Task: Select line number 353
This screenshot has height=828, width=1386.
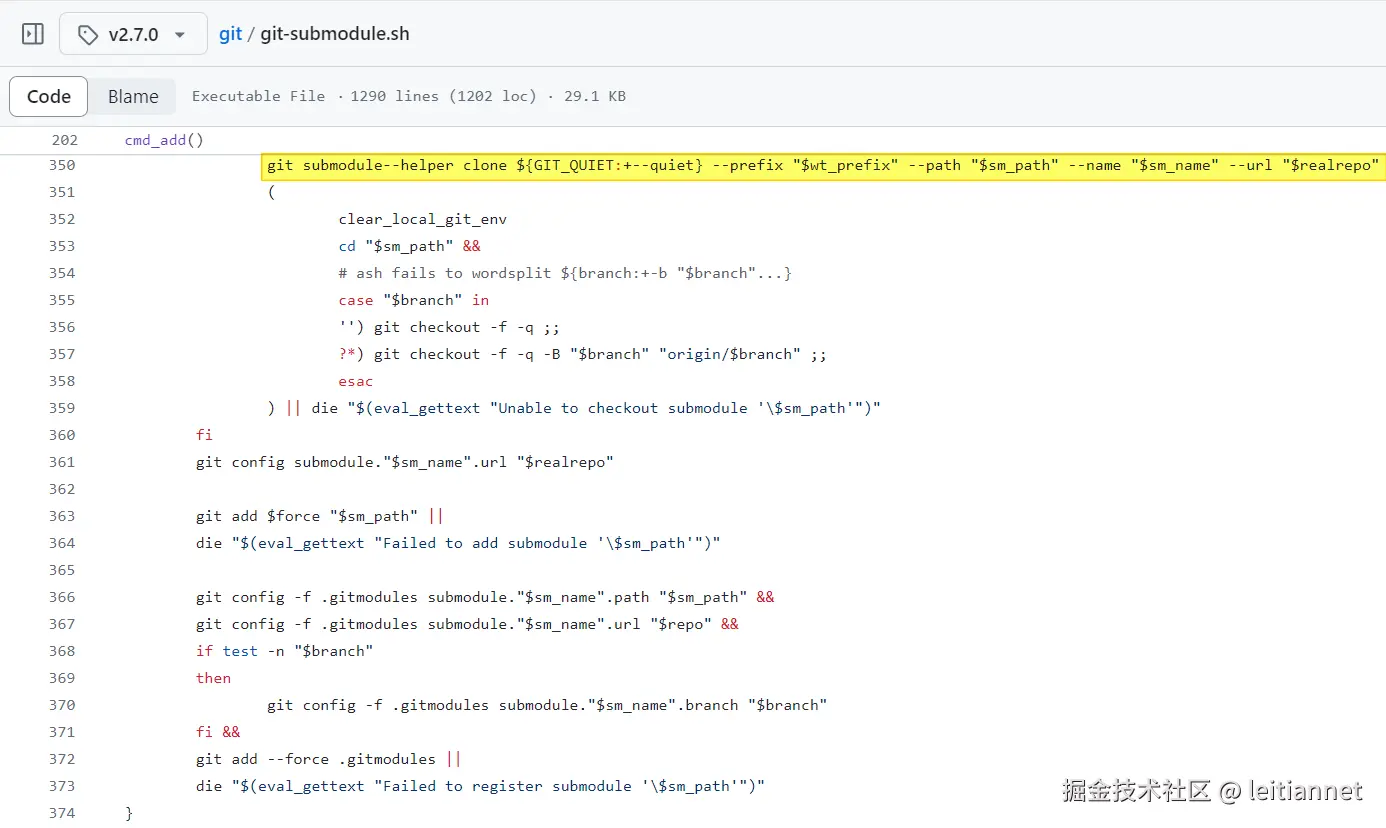Action: point(62,246)
